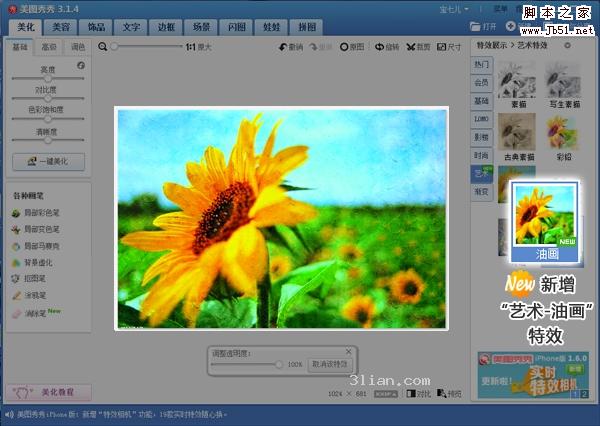The image size is (600, 426).
Task: Click the 旋转 rotate icon
Action: pos(379,47)
